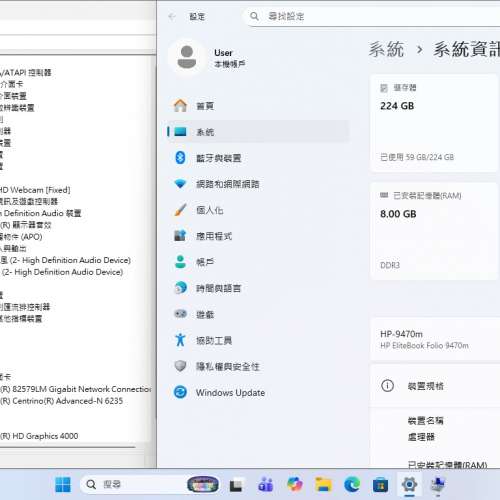Open the 224 GB storage card

[x=434, y=123]
